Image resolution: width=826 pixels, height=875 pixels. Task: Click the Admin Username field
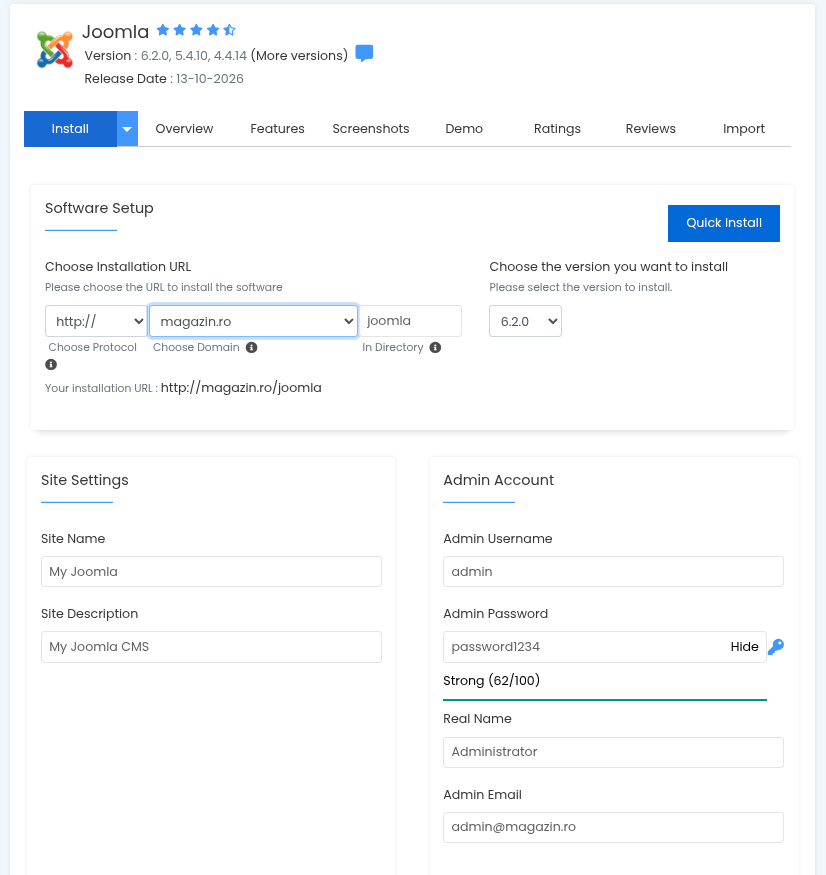click(x=613, y=571)
